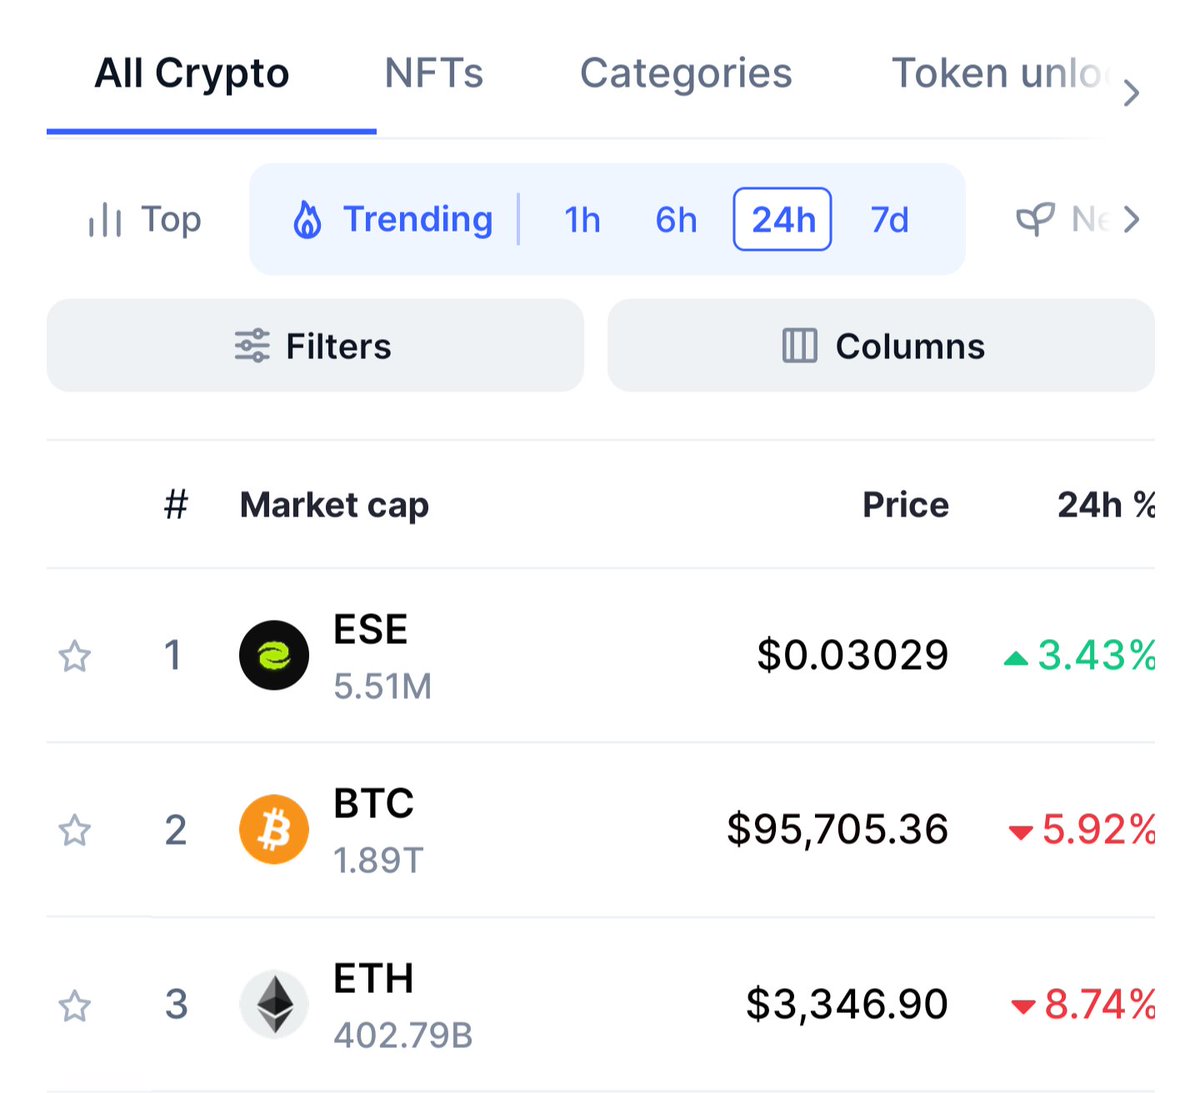1200x1093 pixels.
Task: Click the Bitcoin orange logo
Action: coord(274,829)
